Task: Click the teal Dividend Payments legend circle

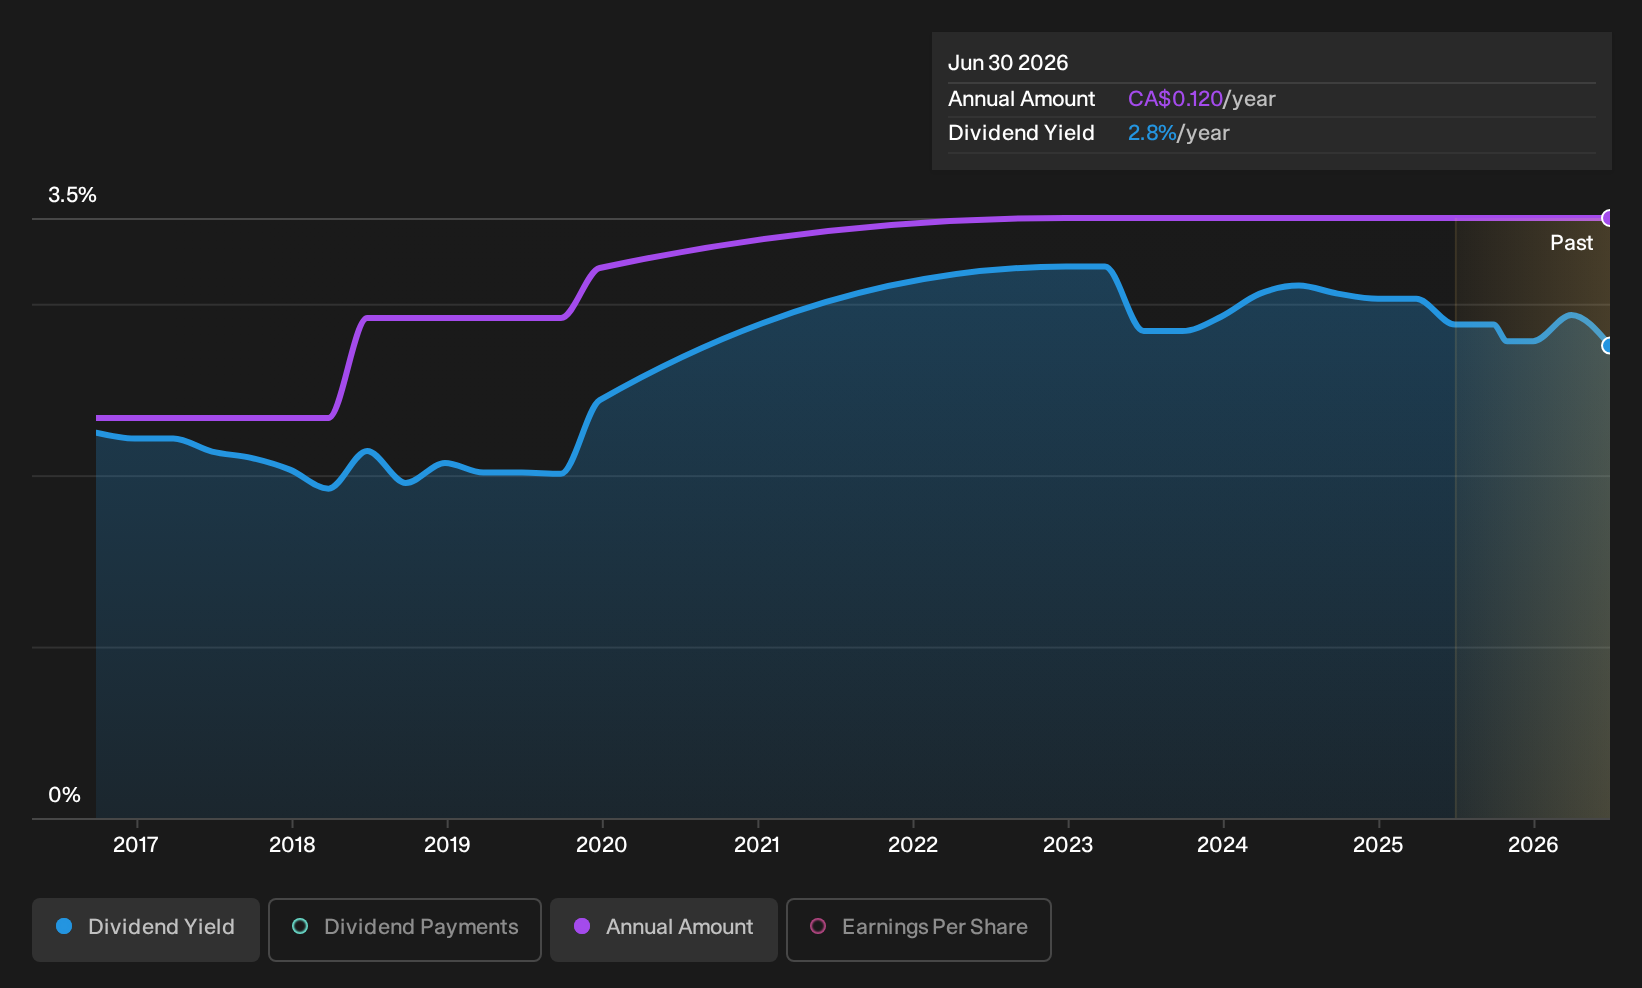Action: (x=300, y=927)
